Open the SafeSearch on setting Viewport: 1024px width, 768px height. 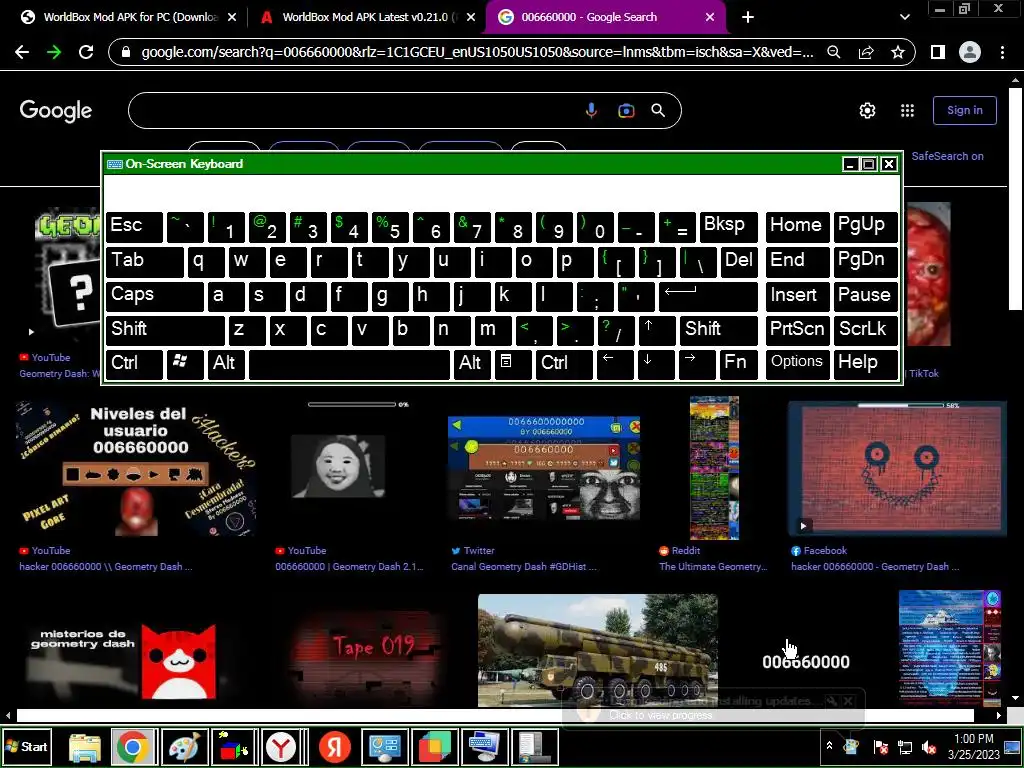[x=948, y=156]
